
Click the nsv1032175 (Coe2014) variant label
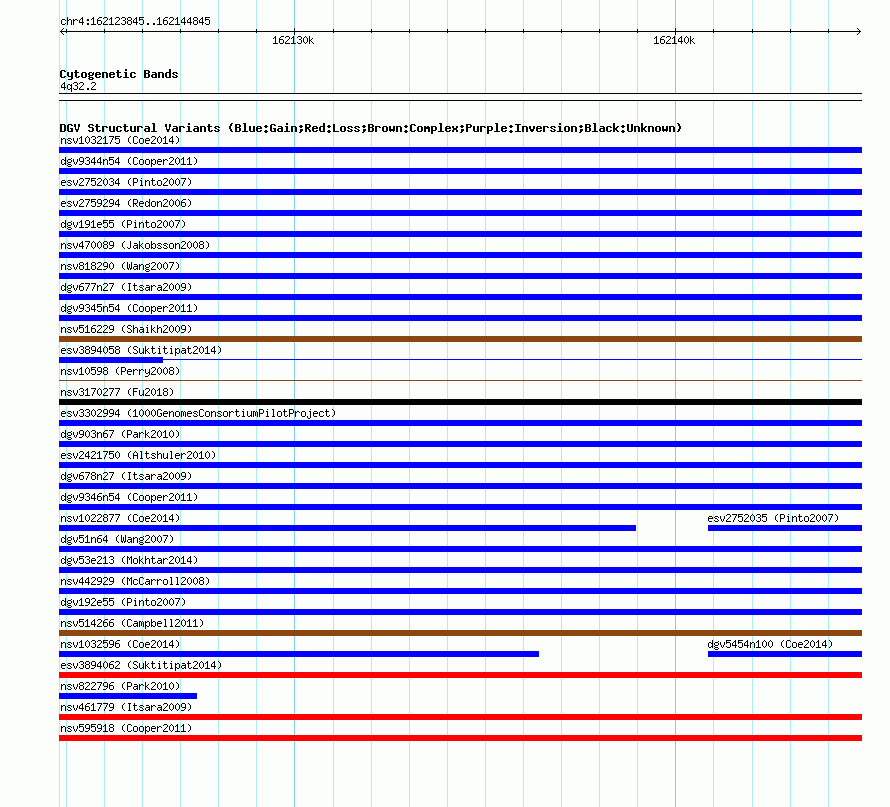pos(120,140)
